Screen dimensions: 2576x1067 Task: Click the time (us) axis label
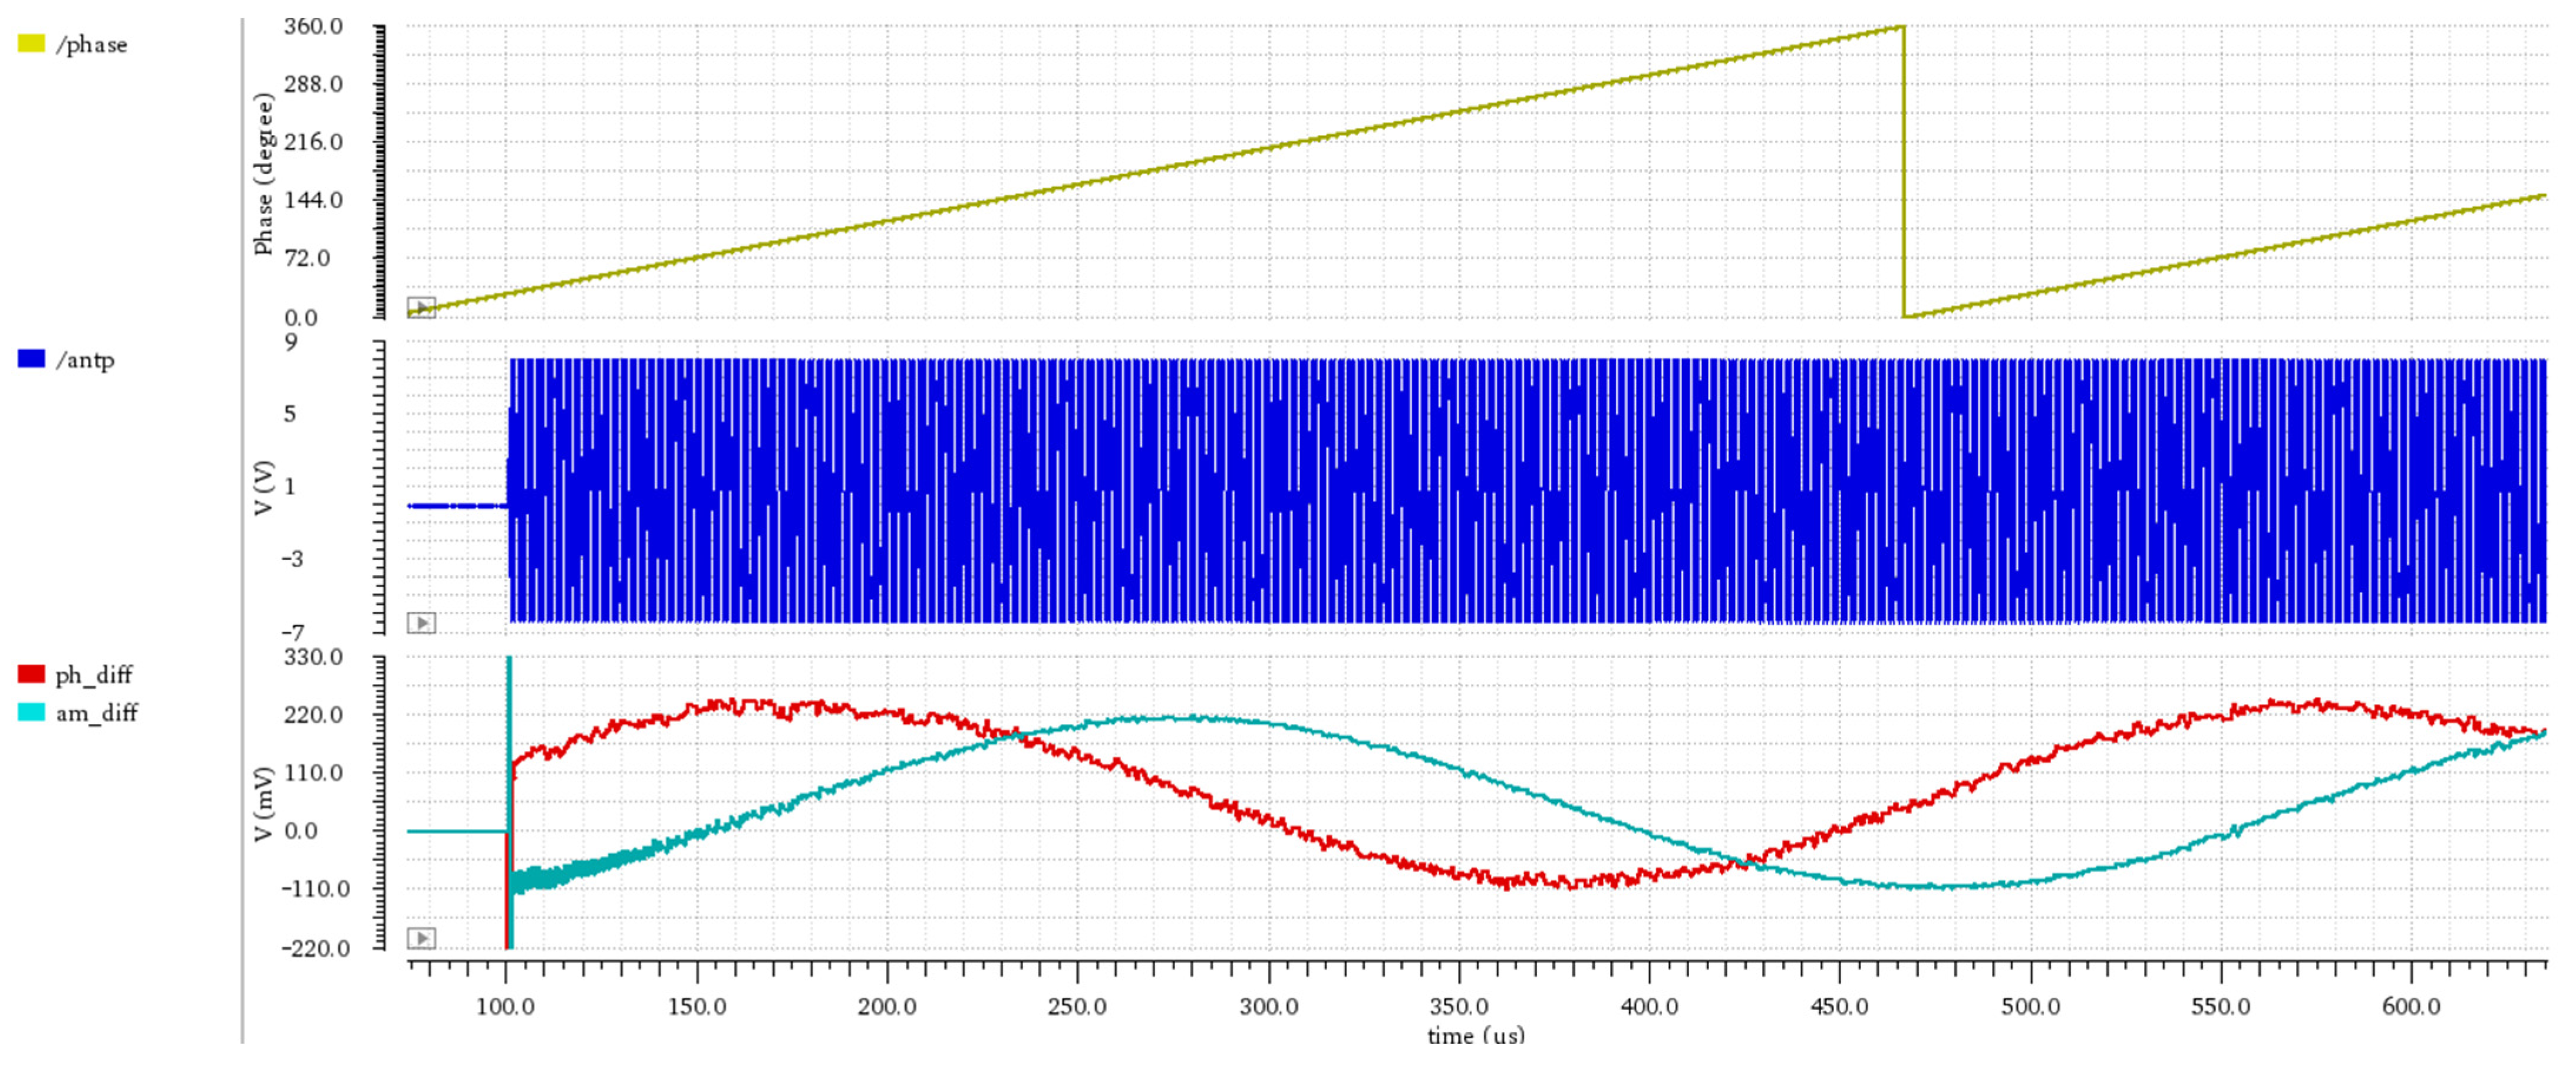pyautogui.click(x=1474, y=1037)
